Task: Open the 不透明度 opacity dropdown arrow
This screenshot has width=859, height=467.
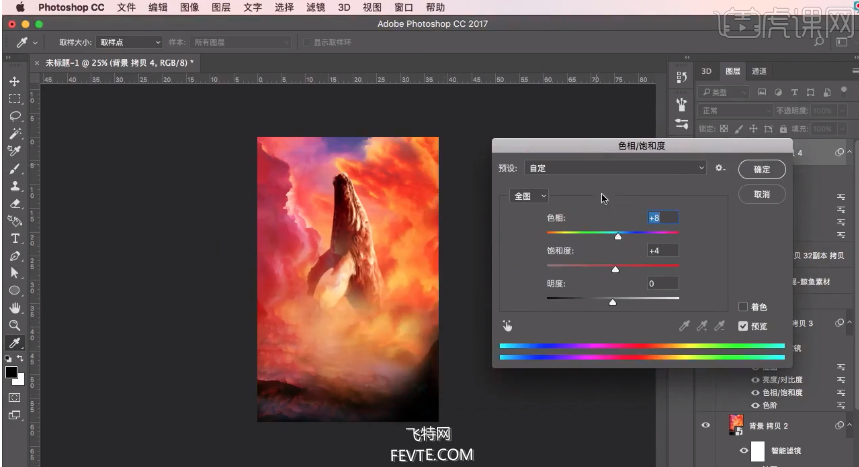Action: [x=843, y=111]
